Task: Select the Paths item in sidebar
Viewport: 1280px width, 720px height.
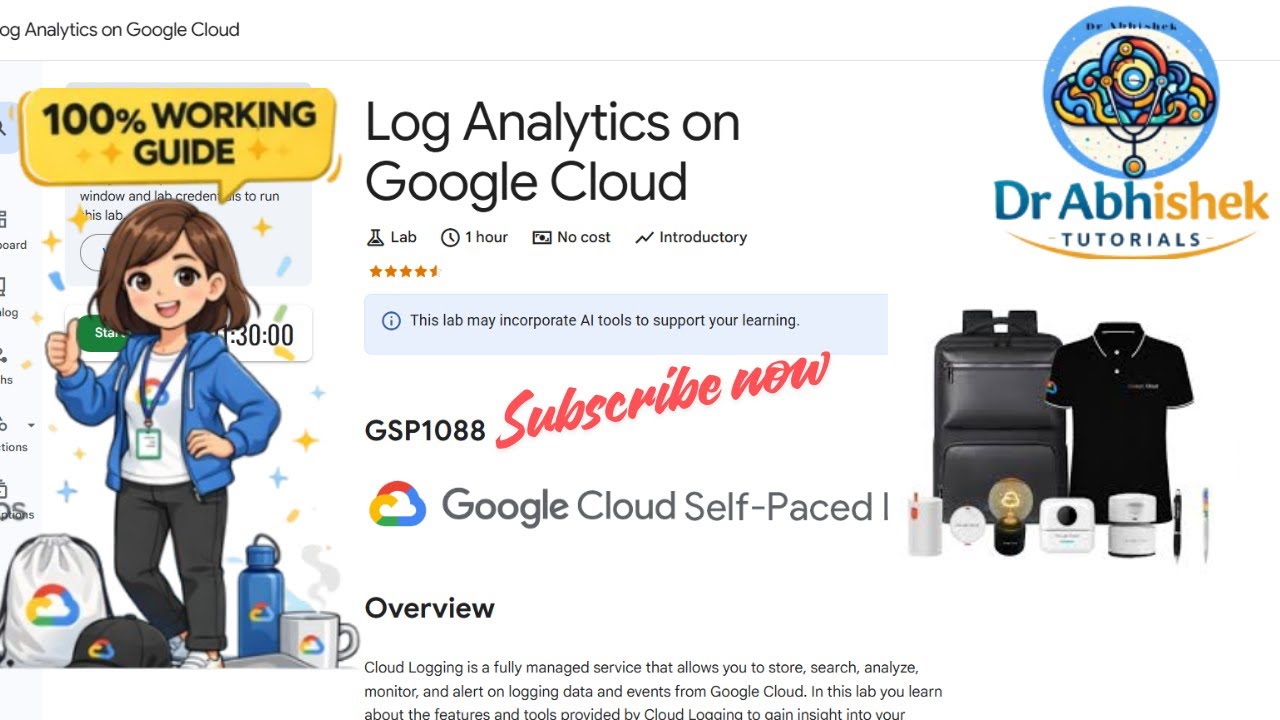Action: point(5,366)
